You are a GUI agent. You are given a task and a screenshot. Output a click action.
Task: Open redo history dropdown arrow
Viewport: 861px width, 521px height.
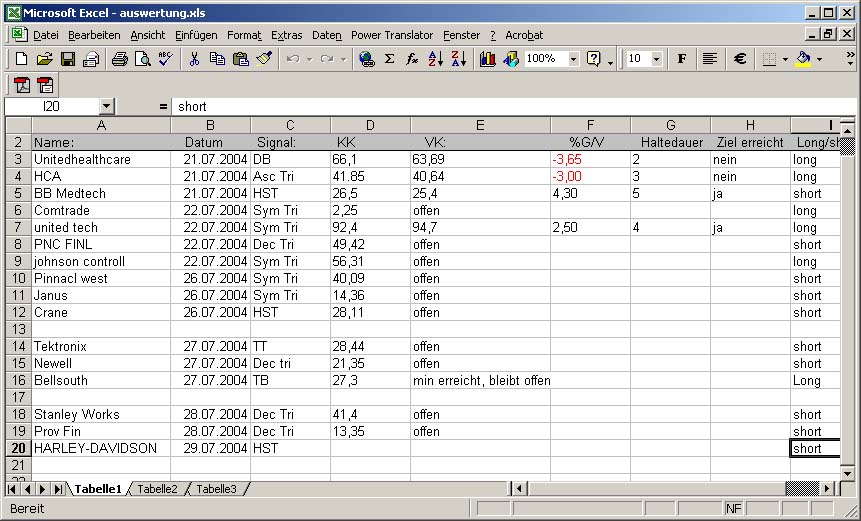[343, 59]
